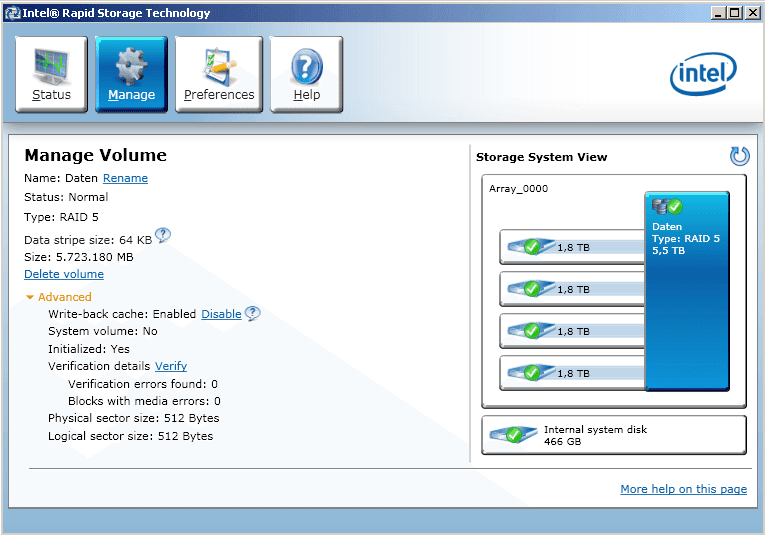Click Verification errors found: 0
765x535 pixels.
tap(143, 384)
